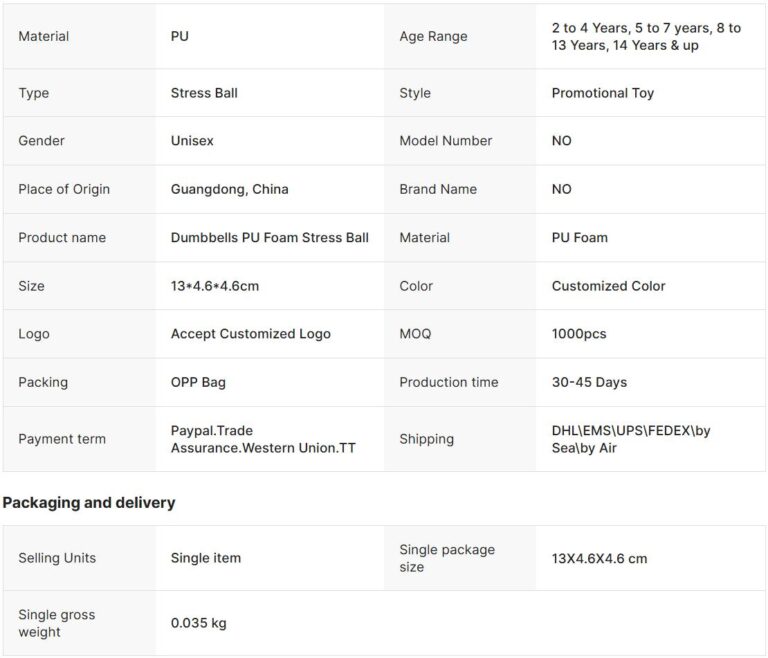
Task: Click the Customized Color value
Action: (x=608, y=286)
